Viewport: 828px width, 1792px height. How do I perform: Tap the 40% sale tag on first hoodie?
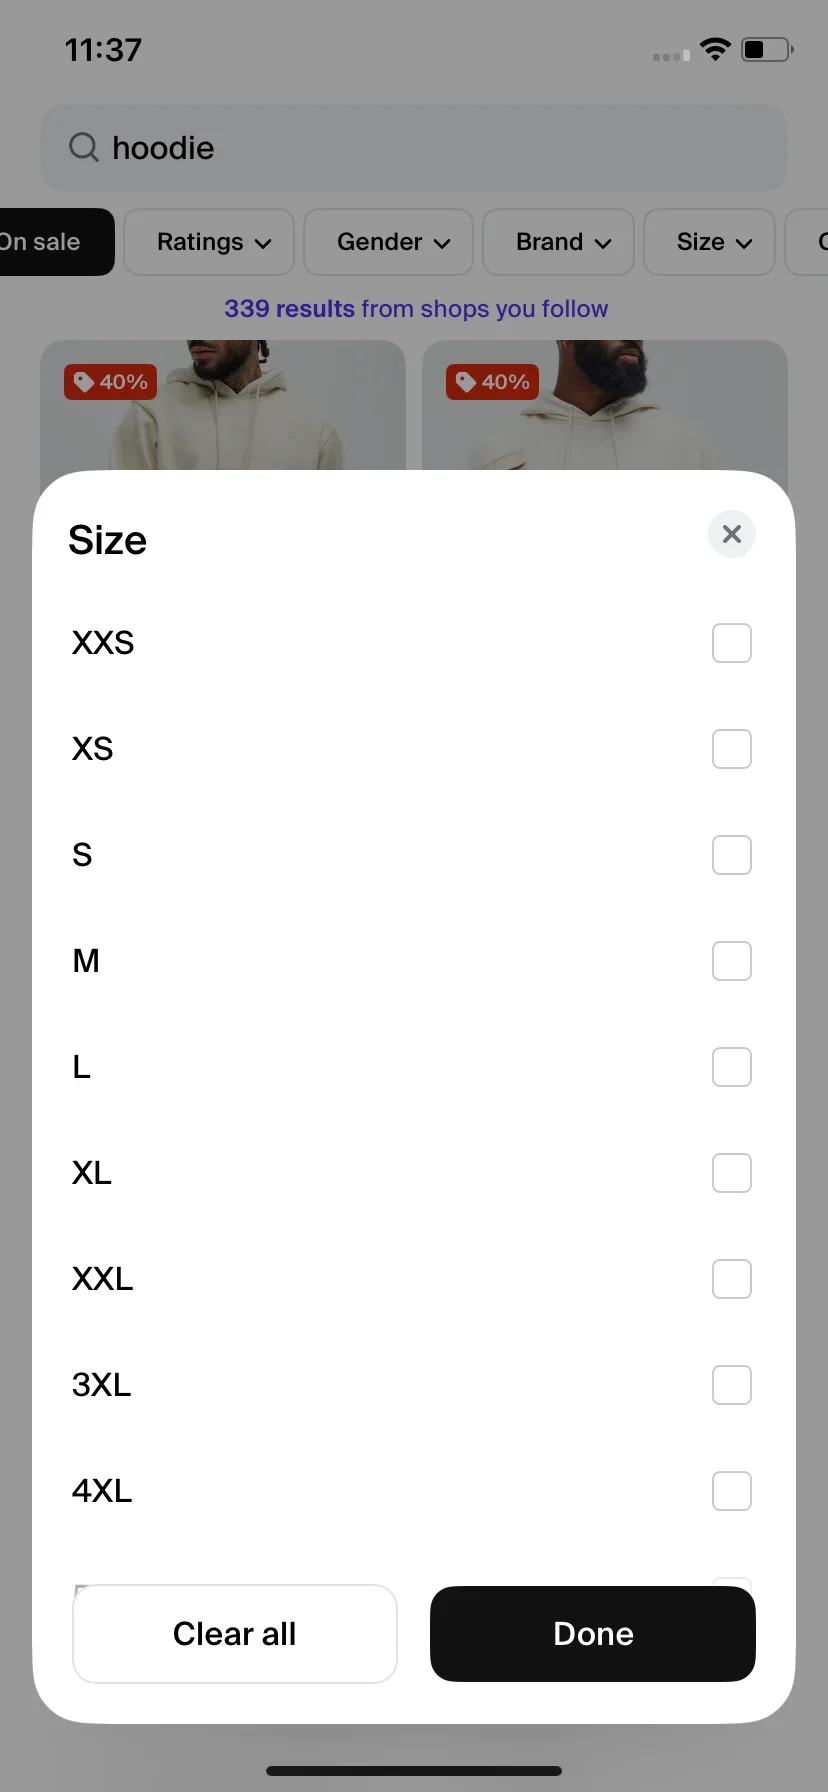coord(111,382)
